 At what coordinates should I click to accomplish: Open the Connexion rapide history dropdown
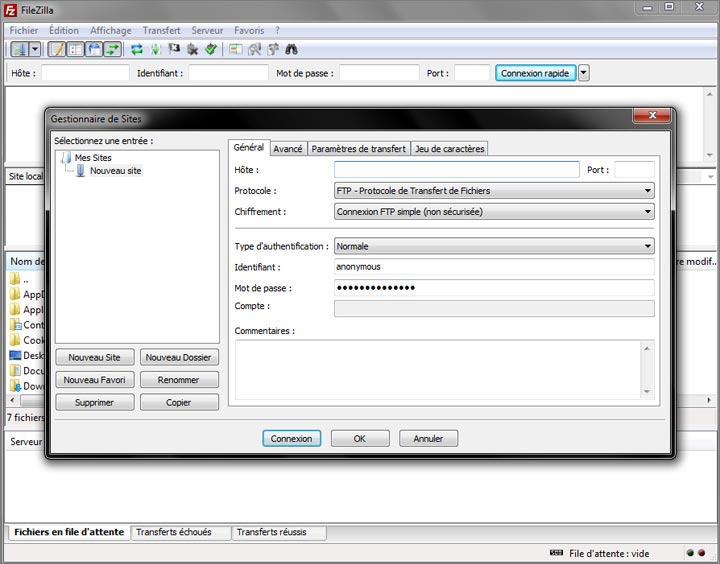tap(584, 73)
